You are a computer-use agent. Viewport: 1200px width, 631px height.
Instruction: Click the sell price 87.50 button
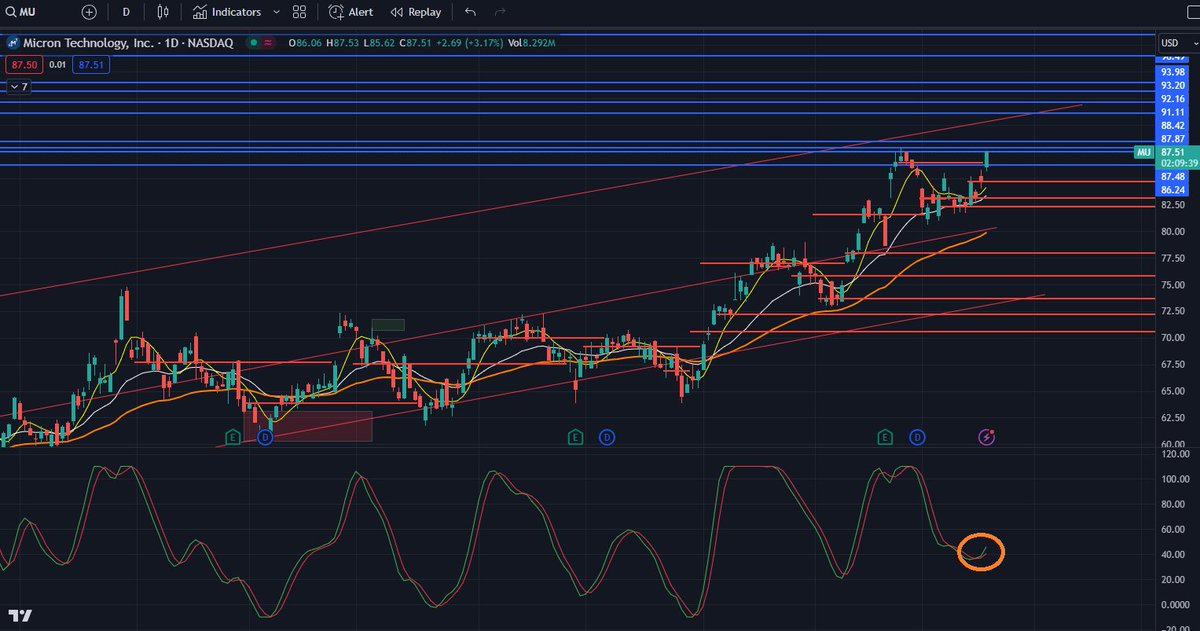(x=22, y=63)
